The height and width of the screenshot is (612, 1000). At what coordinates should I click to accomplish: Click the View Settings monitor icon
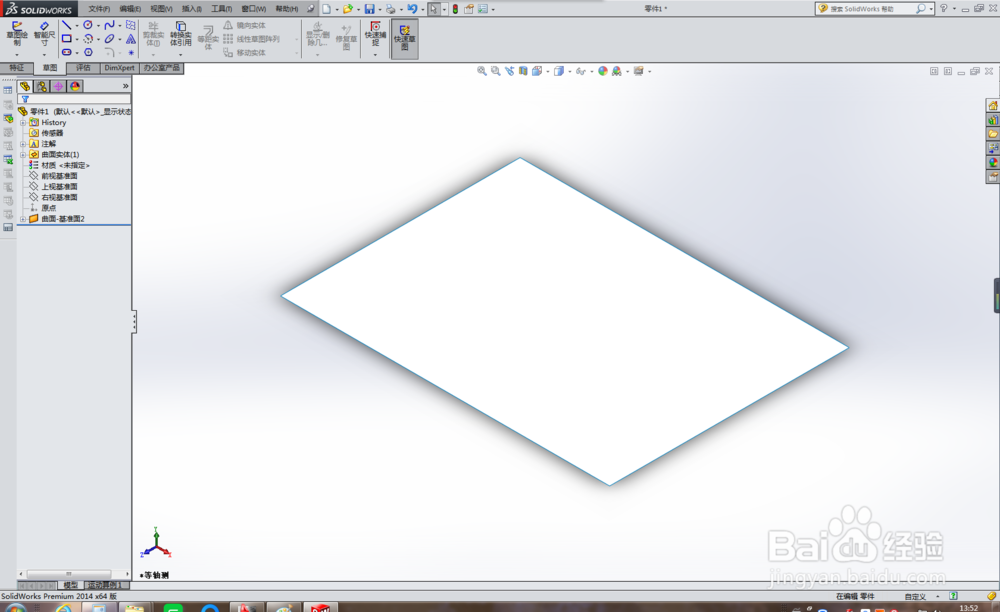click(x=638, y=71)
